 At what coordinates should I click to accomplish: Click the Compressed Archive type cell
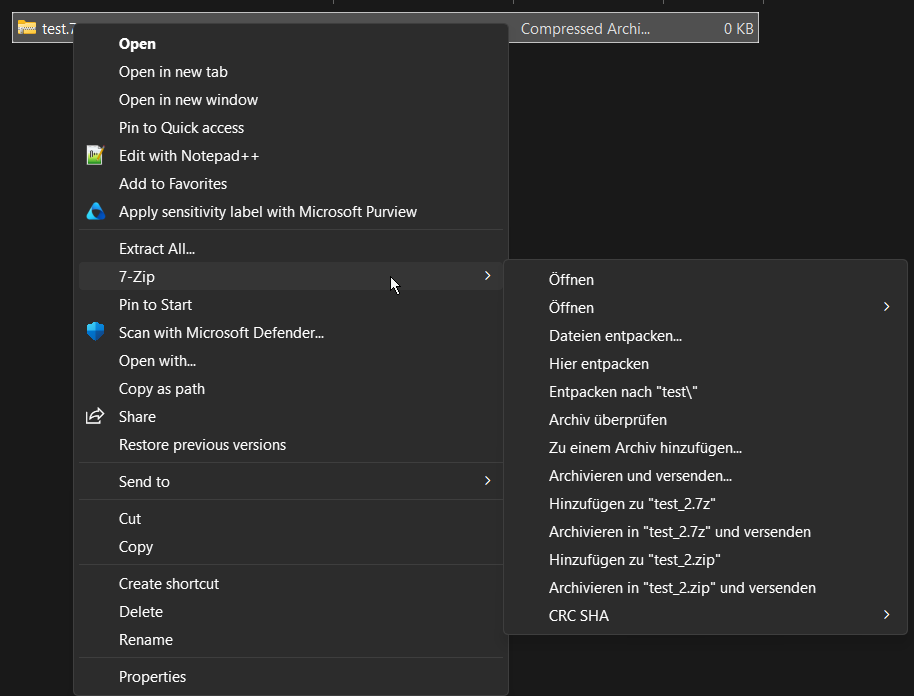pyautogui.click(x=585, y=29)
